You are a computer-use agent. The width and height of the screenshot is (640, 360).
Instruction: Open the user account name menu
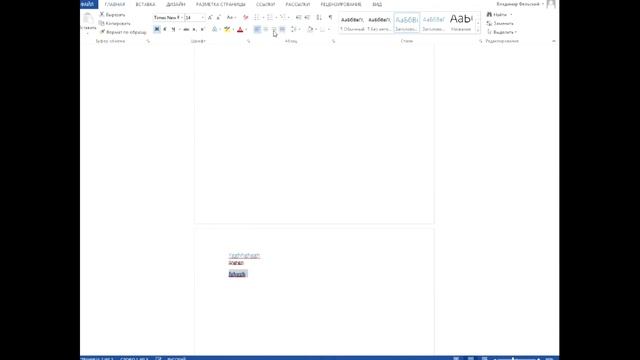tap(519, 4)
